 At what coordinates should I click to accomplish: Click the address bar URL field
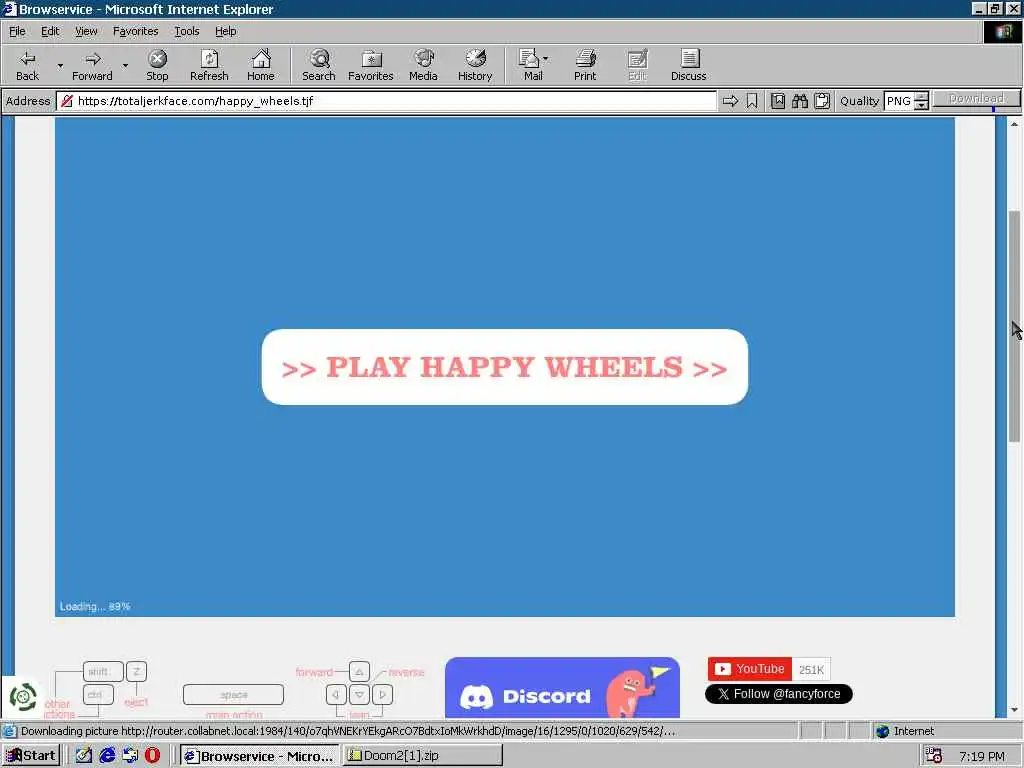(387, 101)
